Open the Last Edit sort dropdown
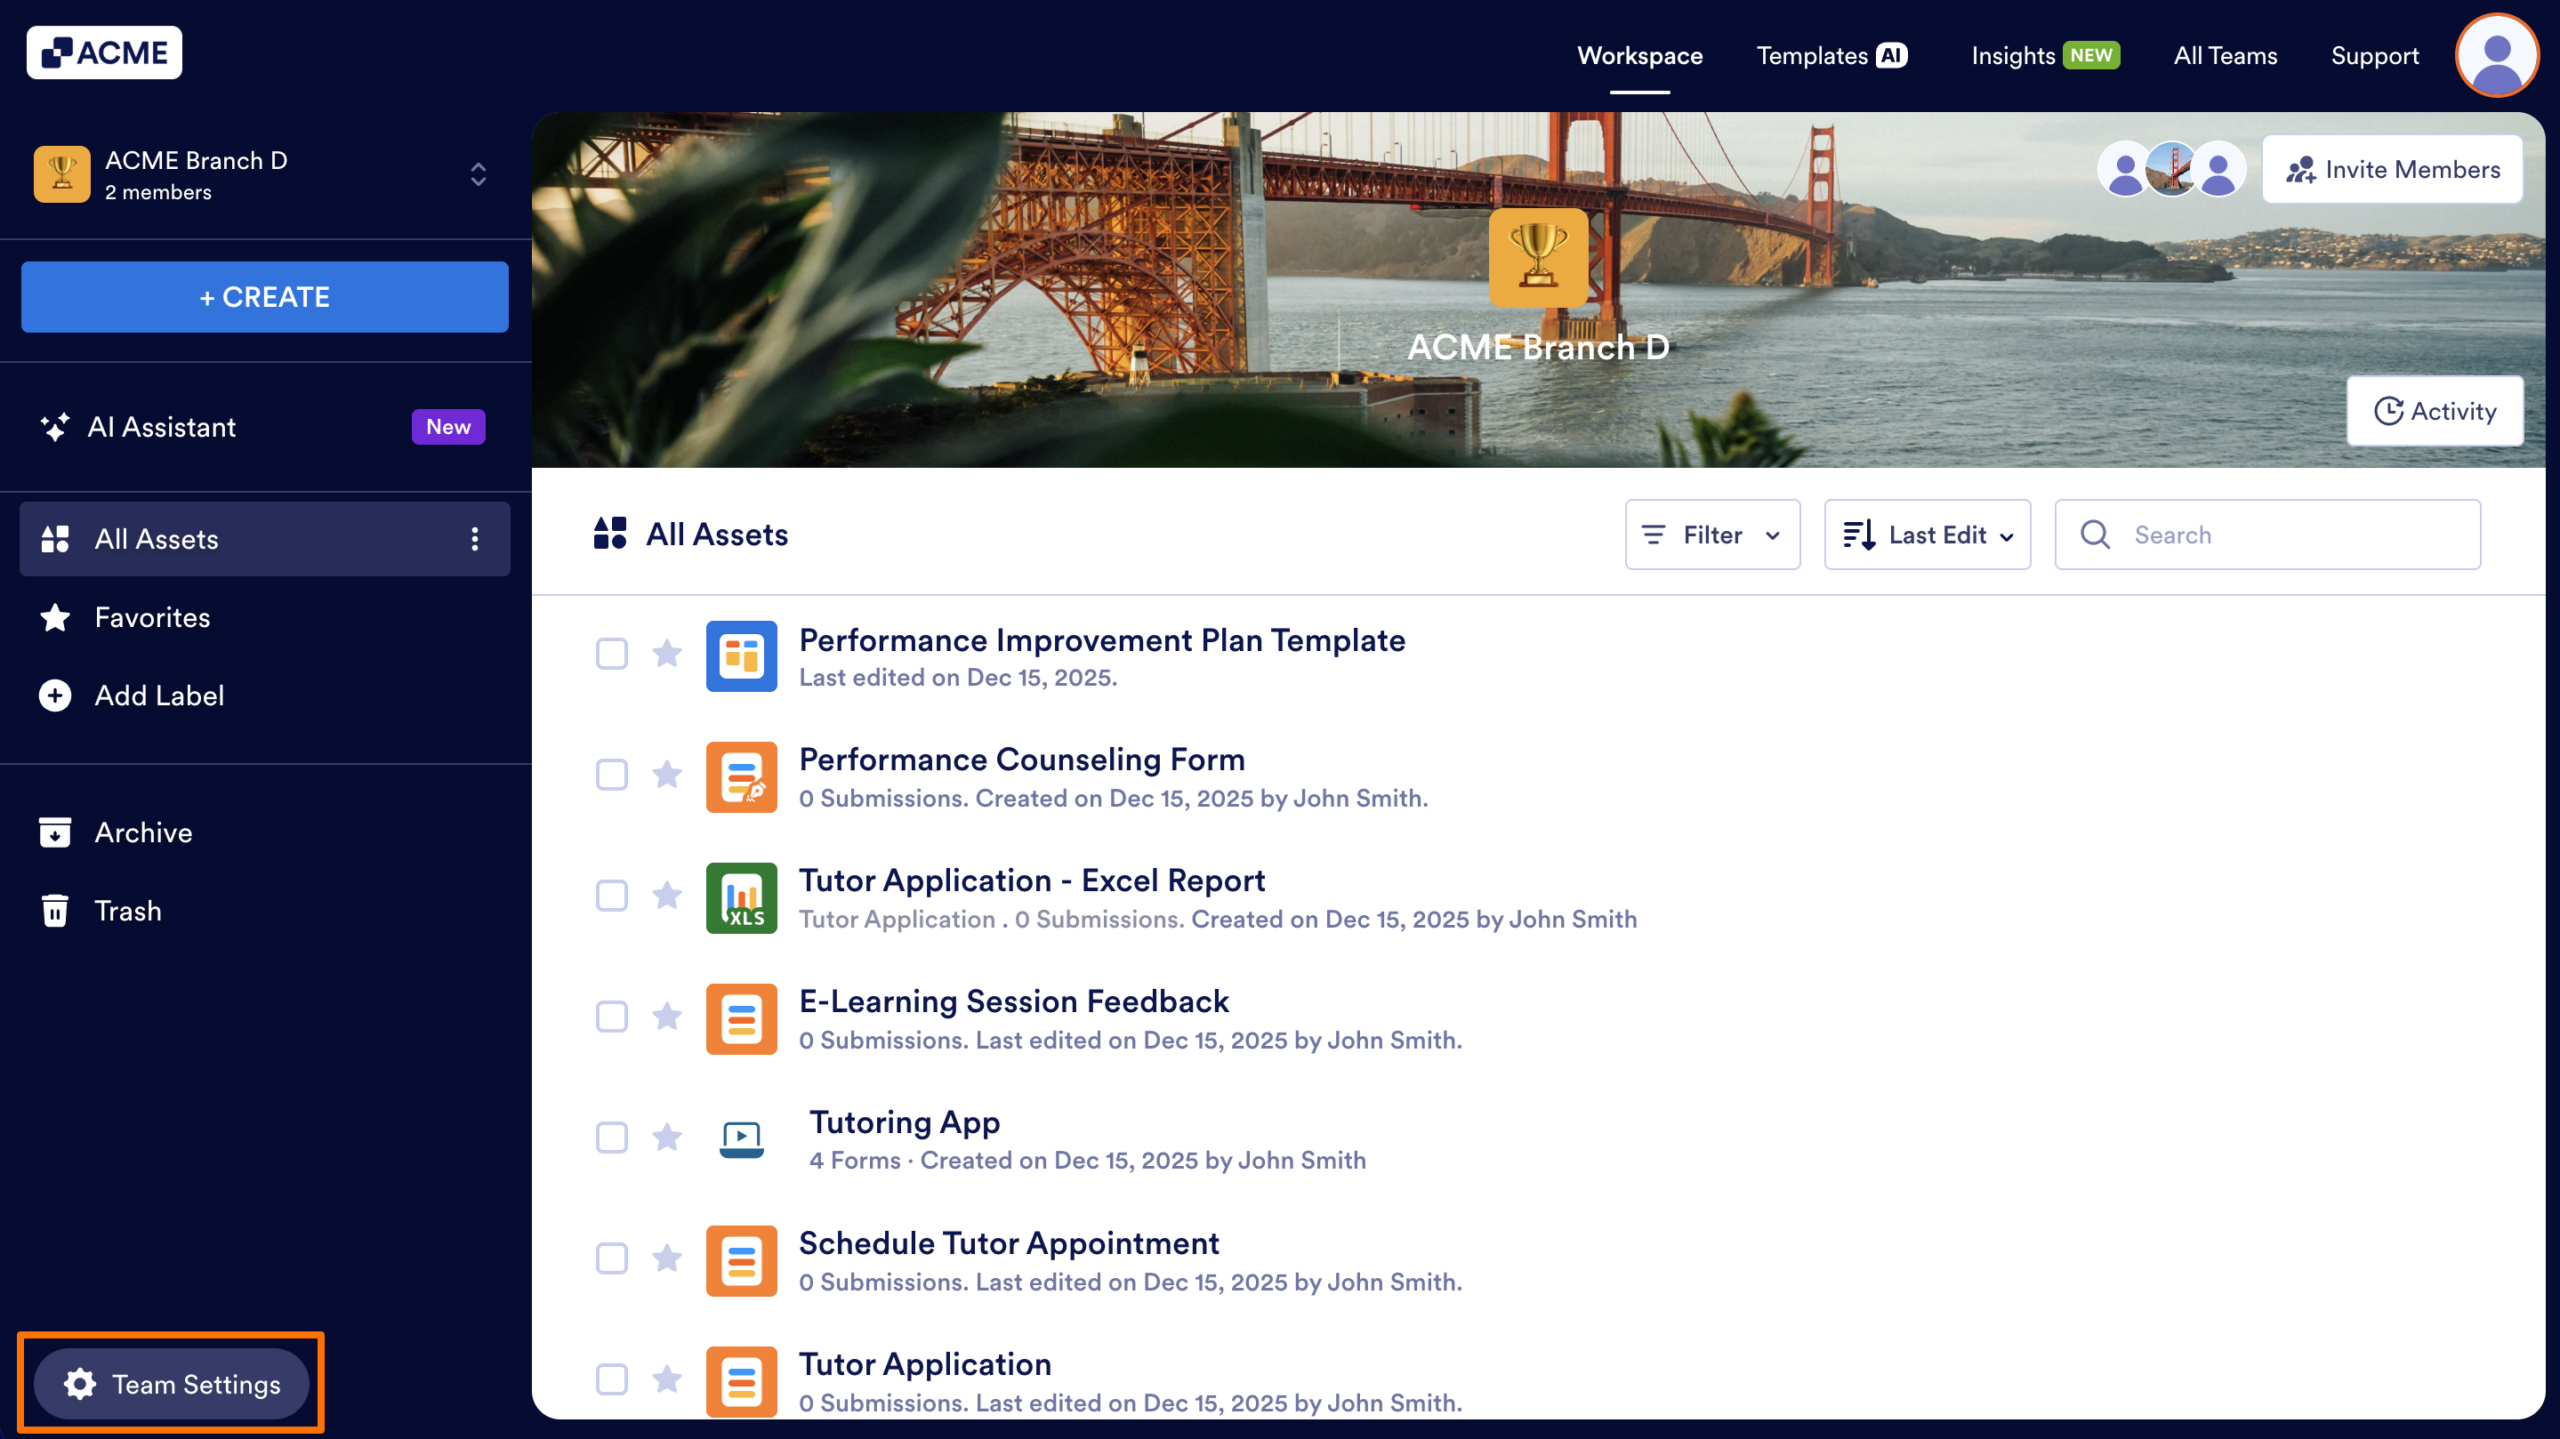Image resolution: width=2560 pixels, height=1439 pixels. [1927, 535]
